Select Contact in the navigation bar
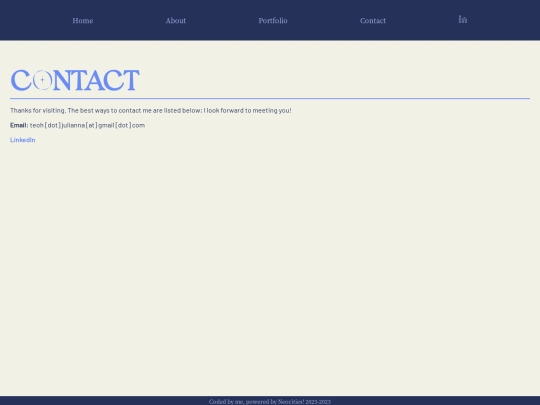This screenshot has width=540, height=405. coord(373,21)
